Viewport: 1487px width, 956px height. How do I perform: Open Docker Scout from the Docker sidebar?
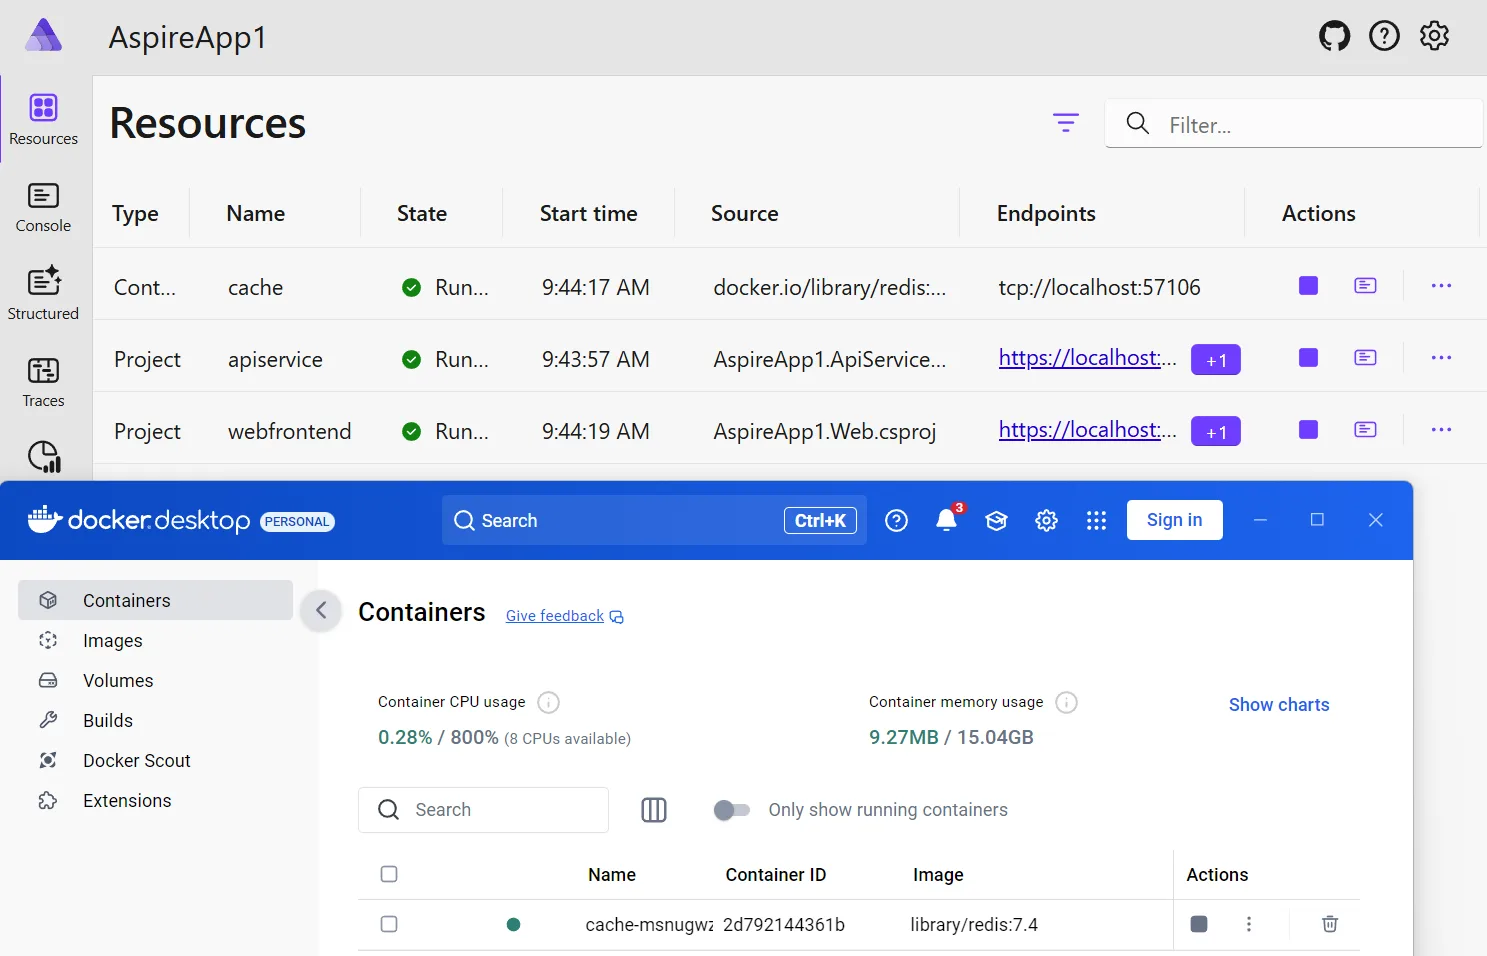point(136,760)
